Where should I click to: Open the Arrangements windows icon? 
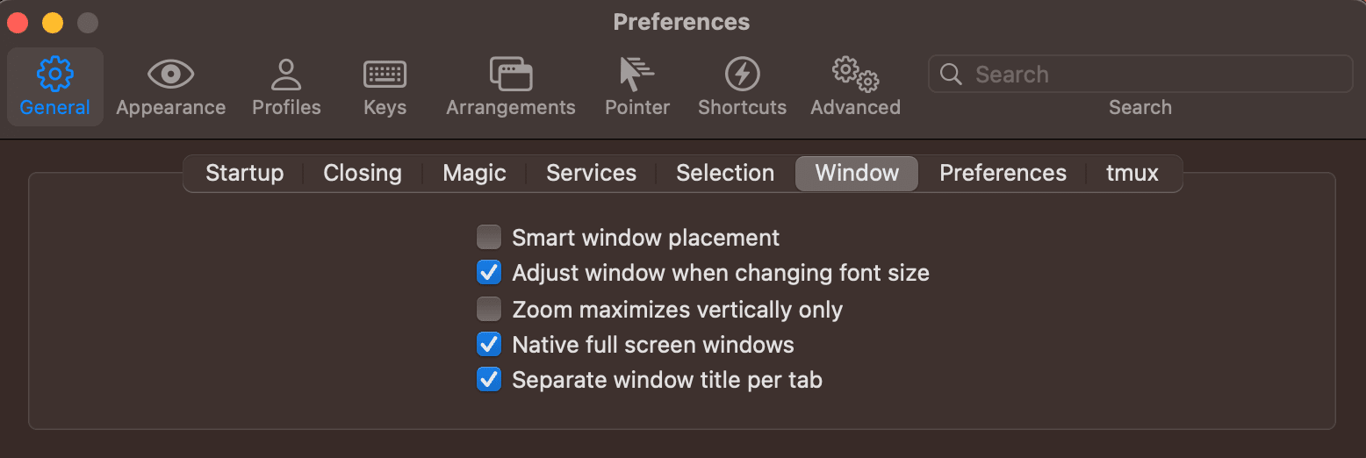(510, 74)
